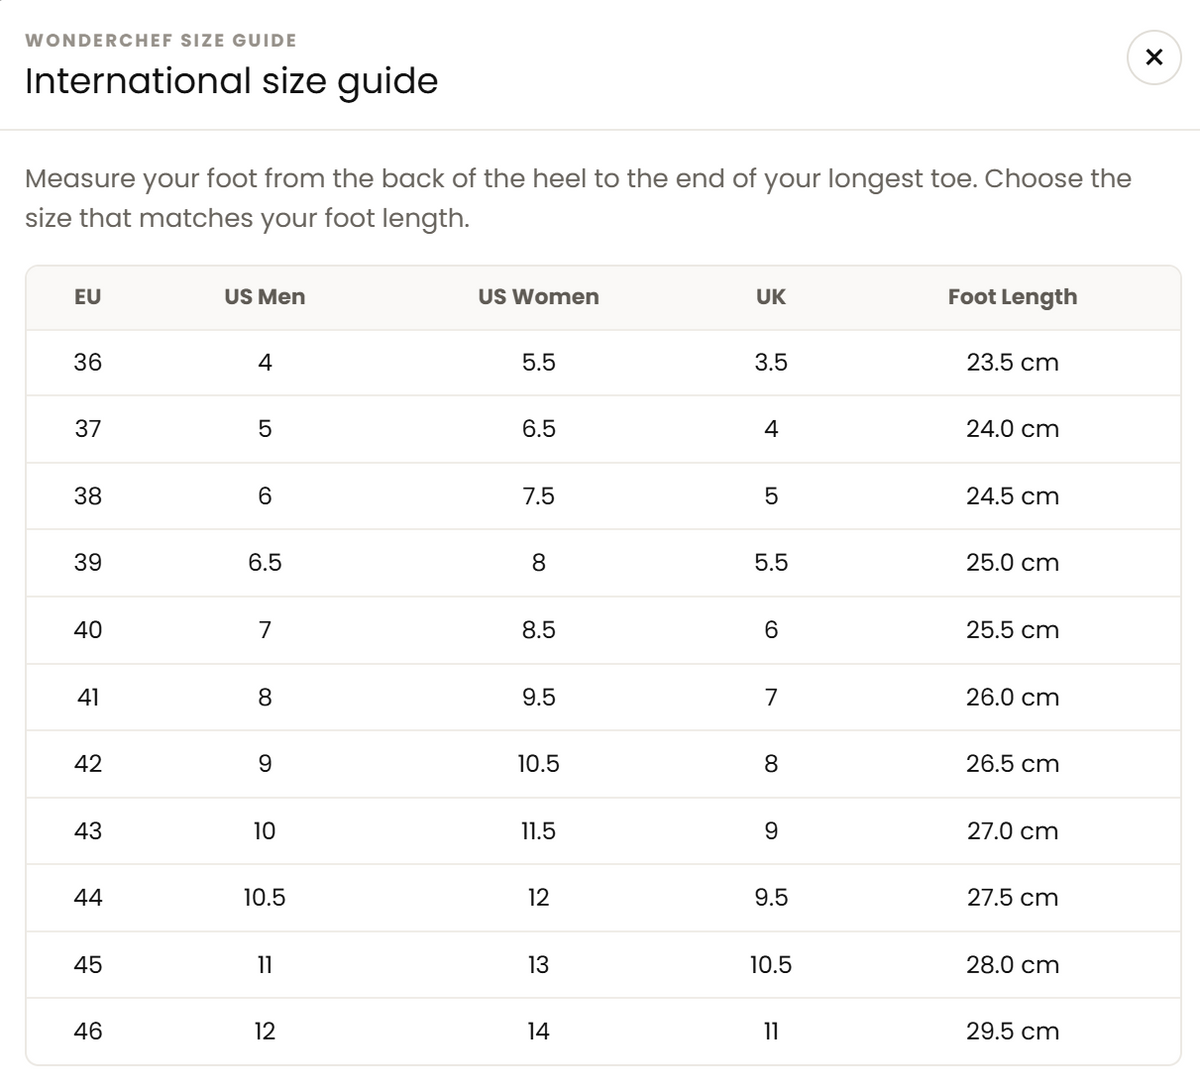Close the International size guide dialog
This screenshot has width=1200, height=1090.
click(1154, 57)
